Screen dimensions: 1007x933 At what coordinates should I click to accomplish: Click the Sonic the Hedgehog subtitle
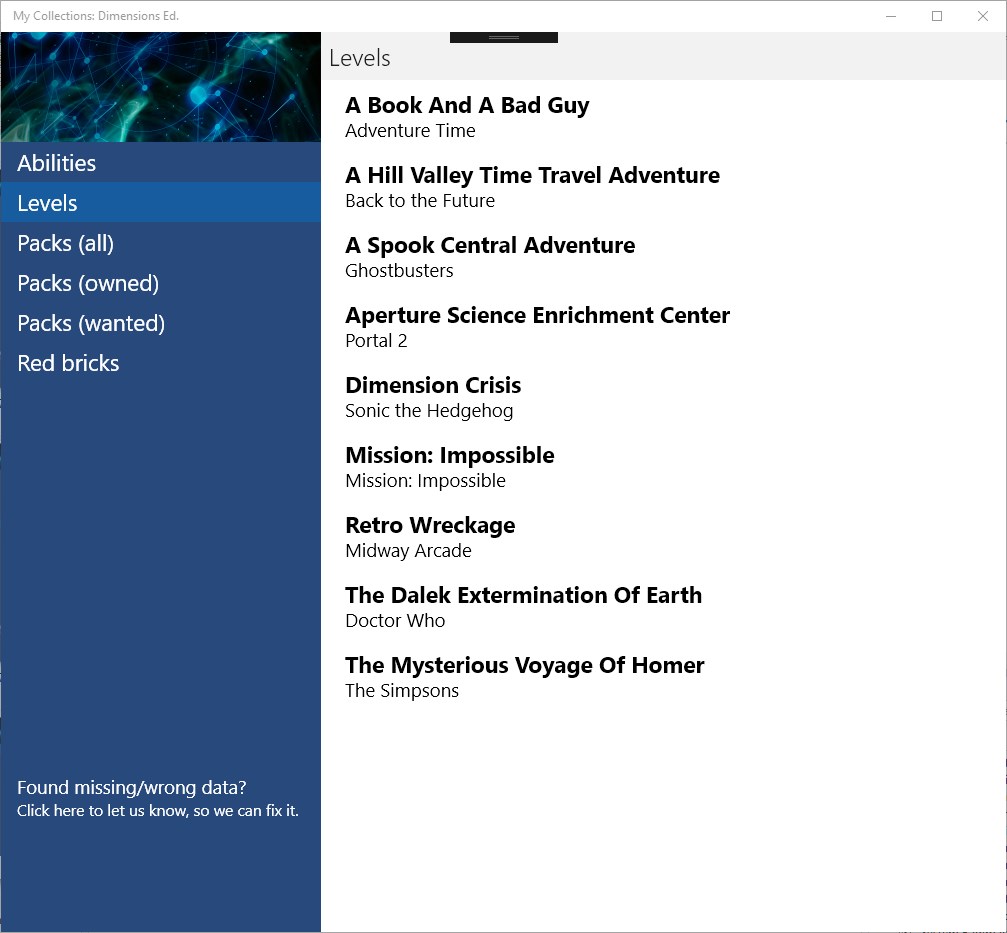pos(429,410)
